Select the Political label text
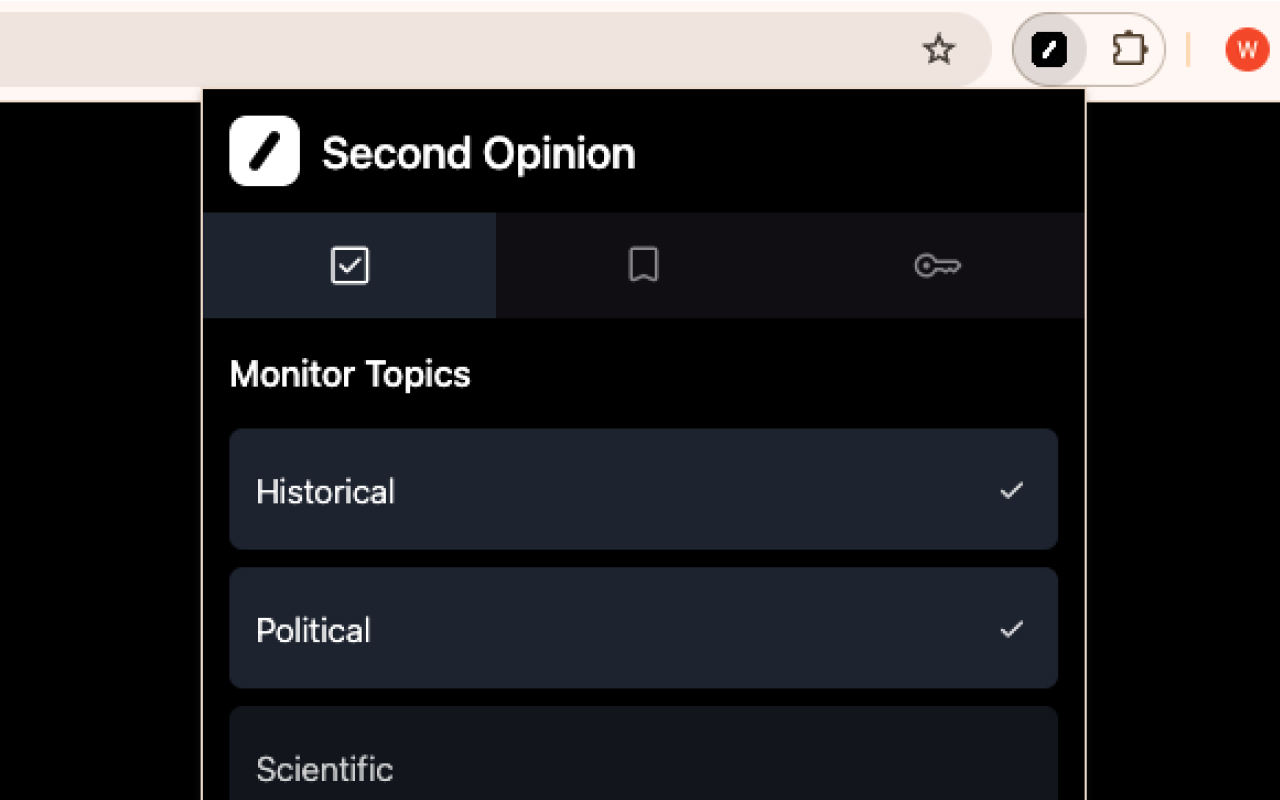 click(x=313, y=630)
